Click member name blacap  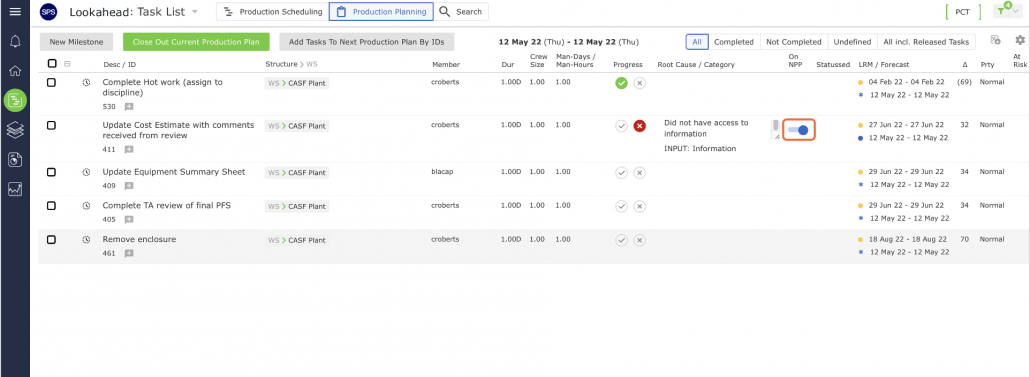coord(442,171)
